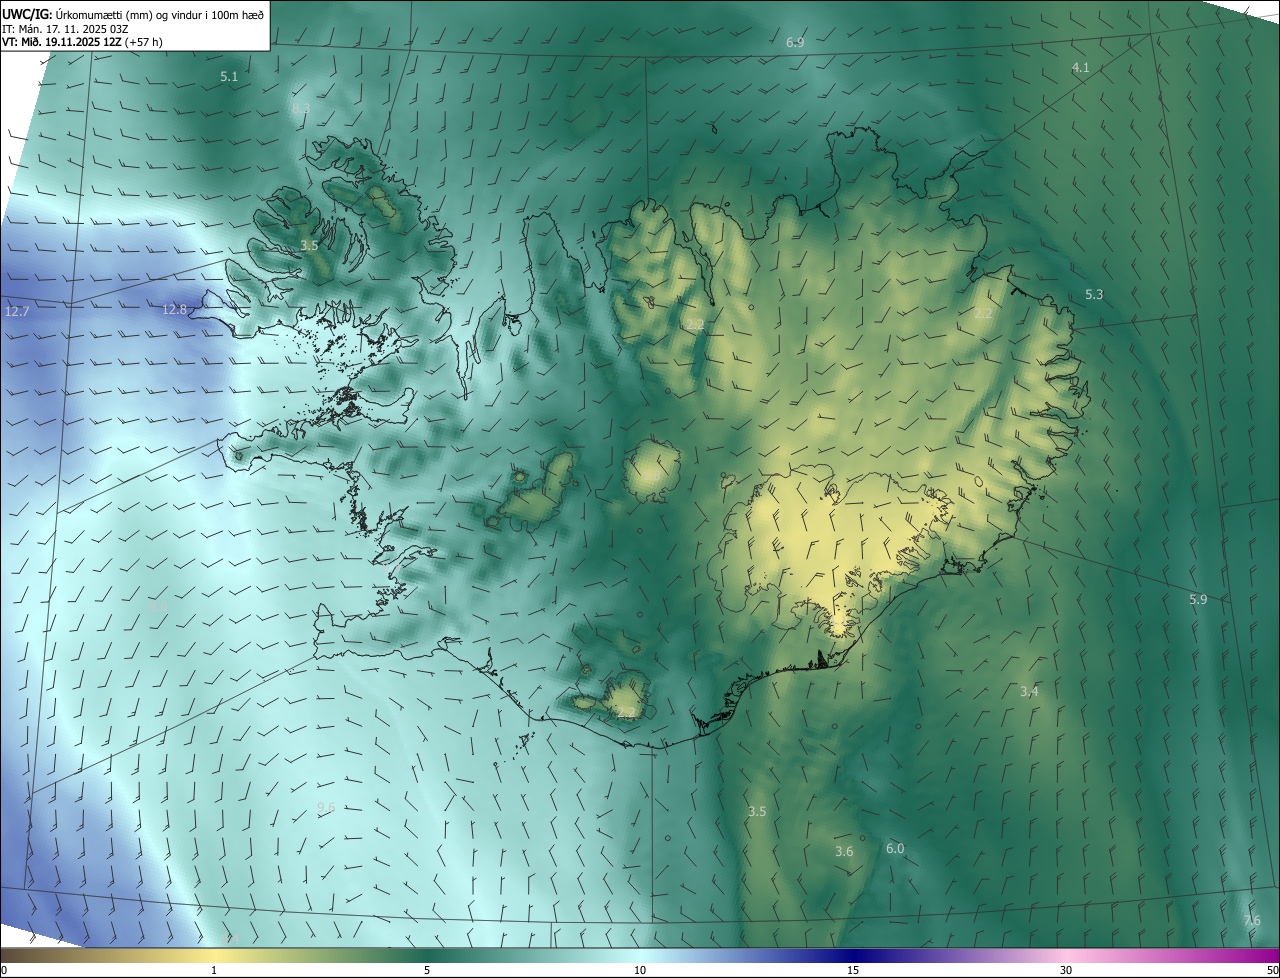Image resolution: width=1280 pixels, height=978 pixels.
Task: Click the 50 tick label on the color scale
Action: click(1271, 970)
